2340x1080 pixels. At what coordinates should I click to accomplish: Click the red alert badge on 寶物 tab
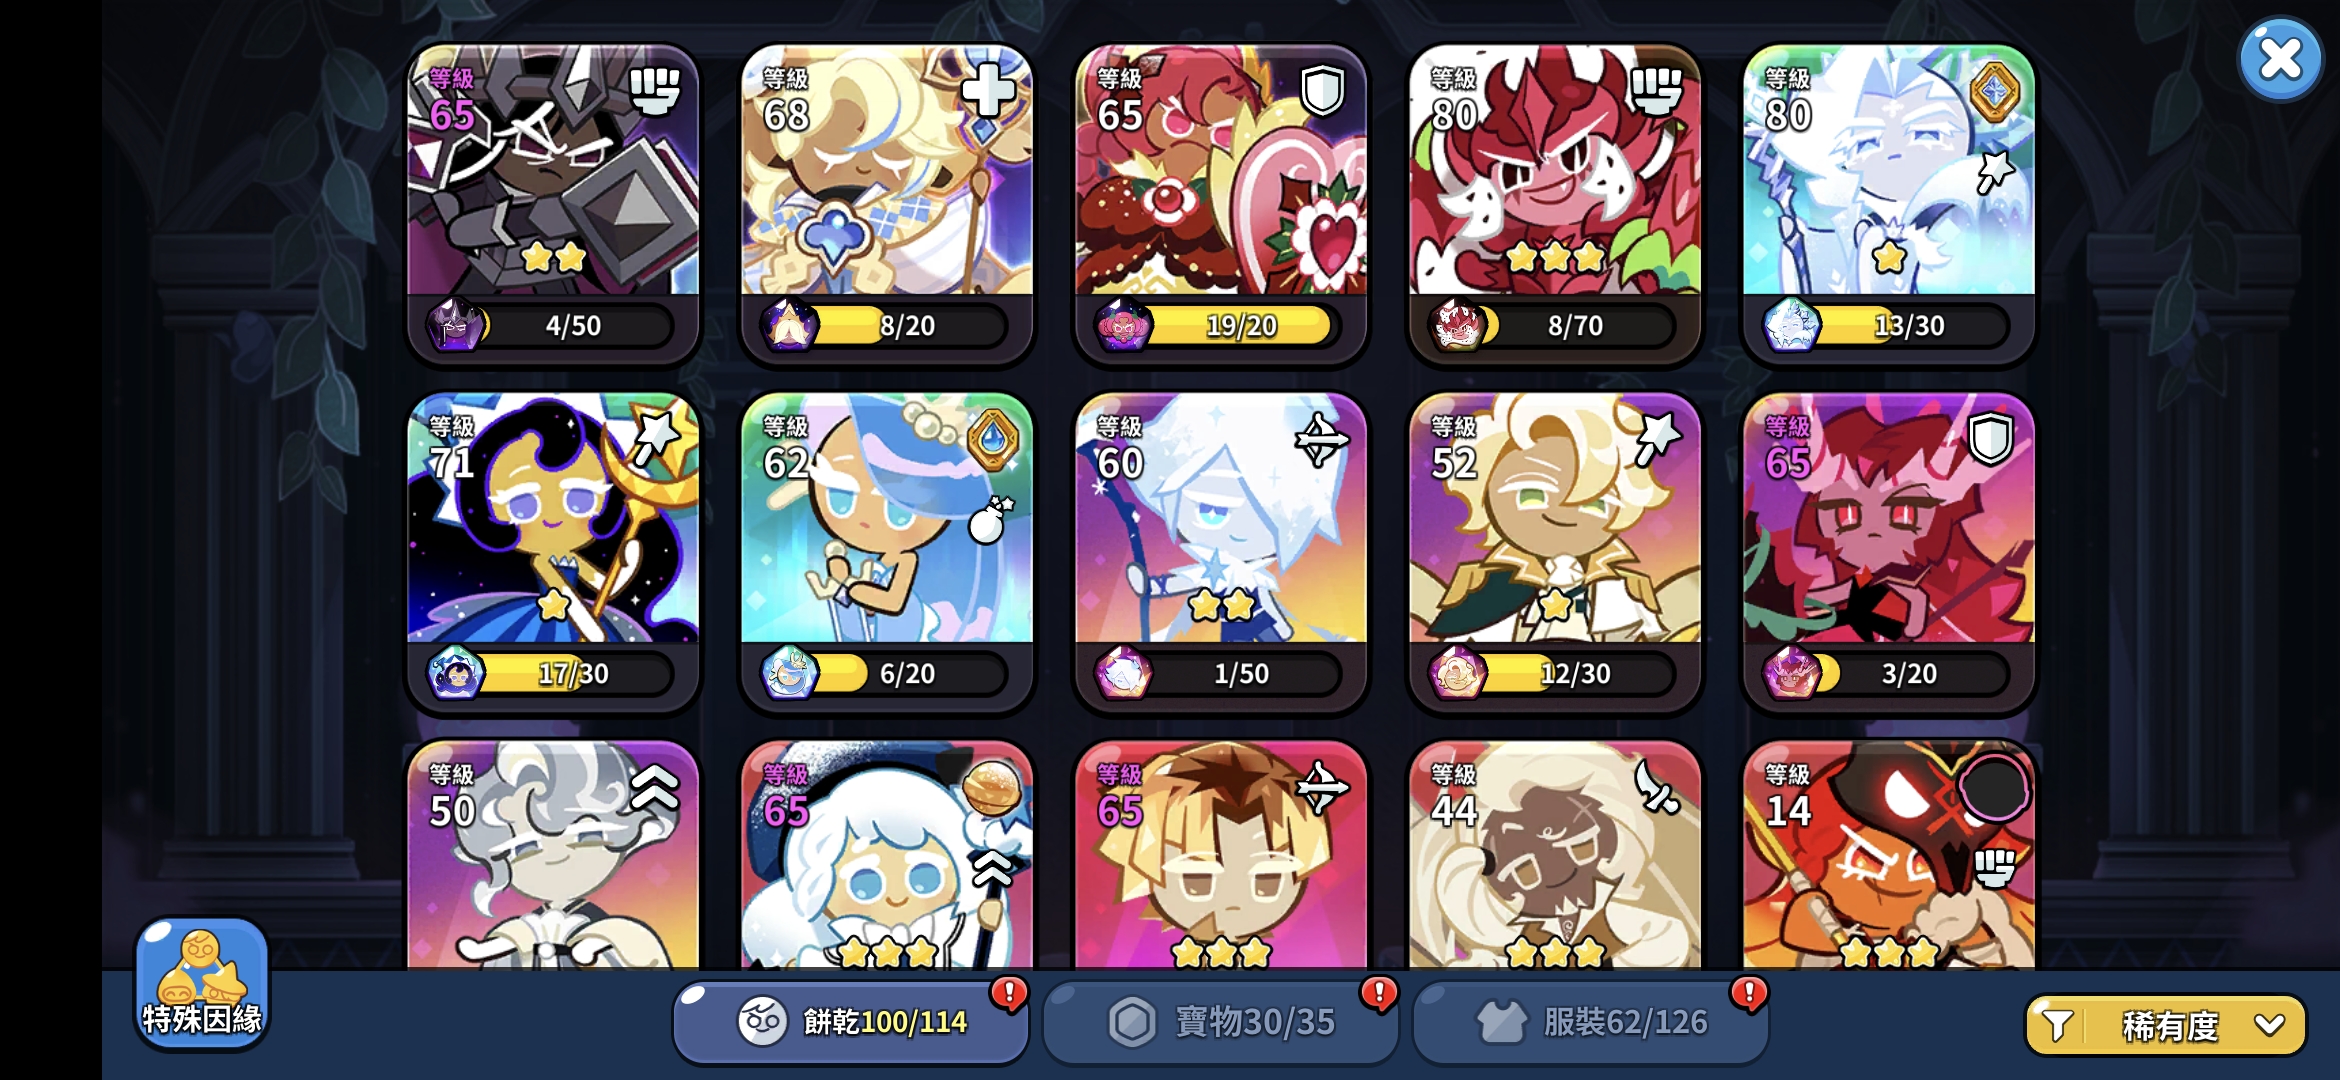[x=1379, y=993]
